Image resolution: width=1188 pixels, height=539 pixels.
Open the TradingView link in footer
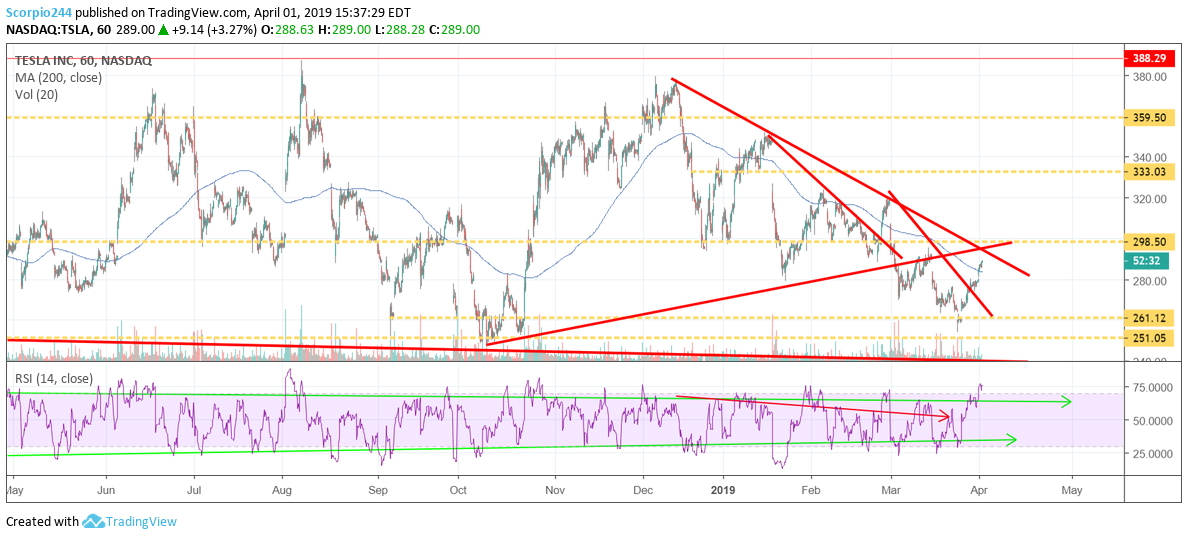tap(141, 522)
